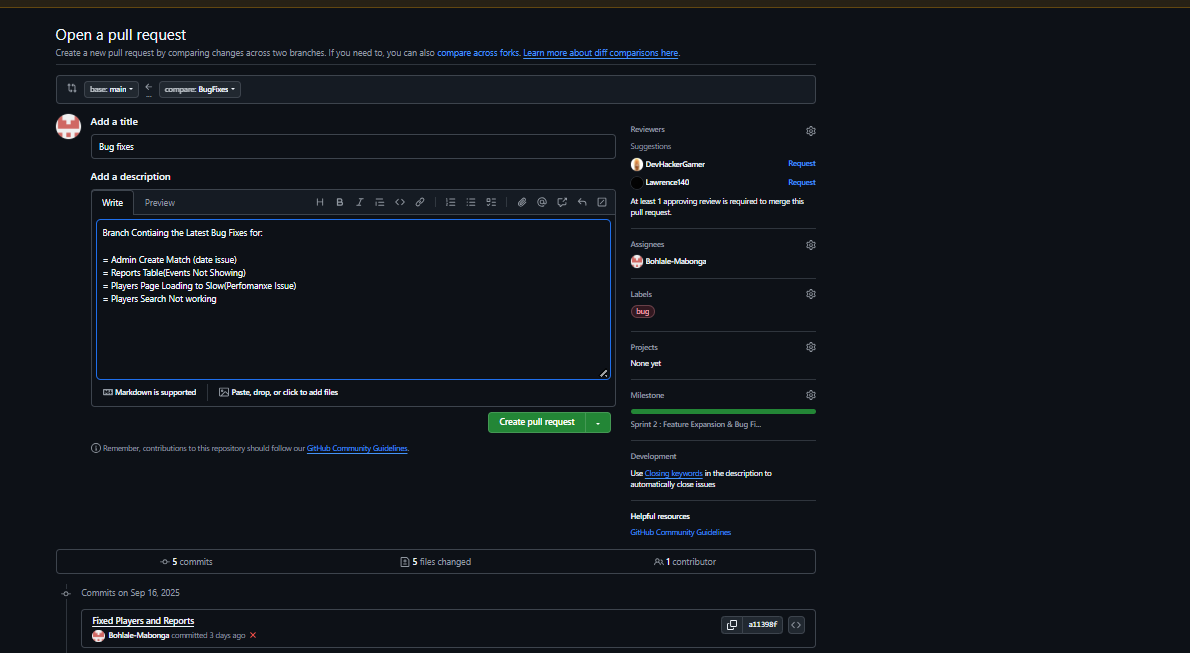Screen dimensions: 1190x653
Task: Apply italic formatting to description text
Action: pos(360,202)
